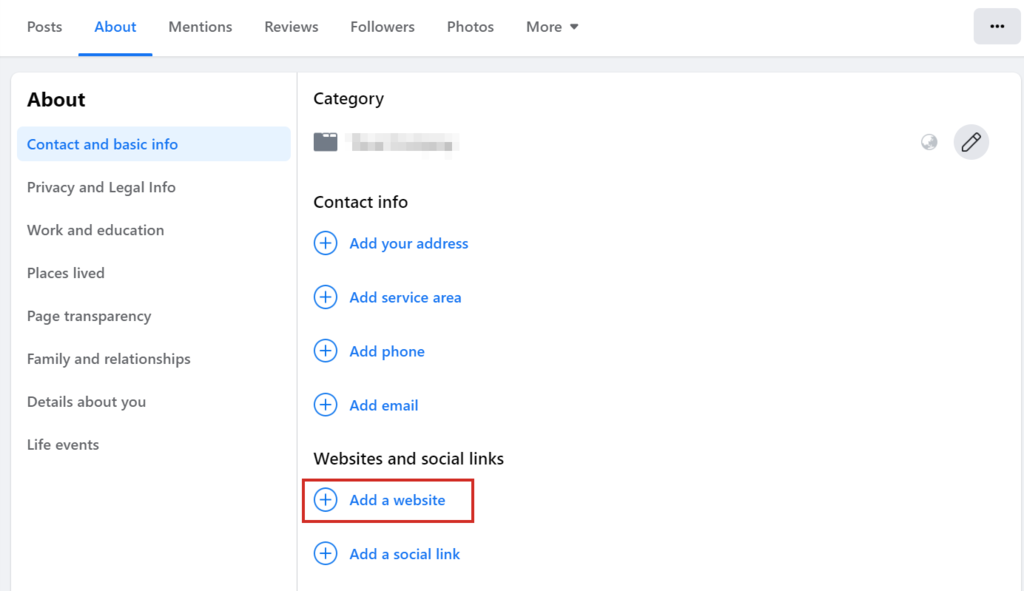Viewport: 1024px width, 591px height.
Task: Click the Add your address link
Action: (408, 243)
